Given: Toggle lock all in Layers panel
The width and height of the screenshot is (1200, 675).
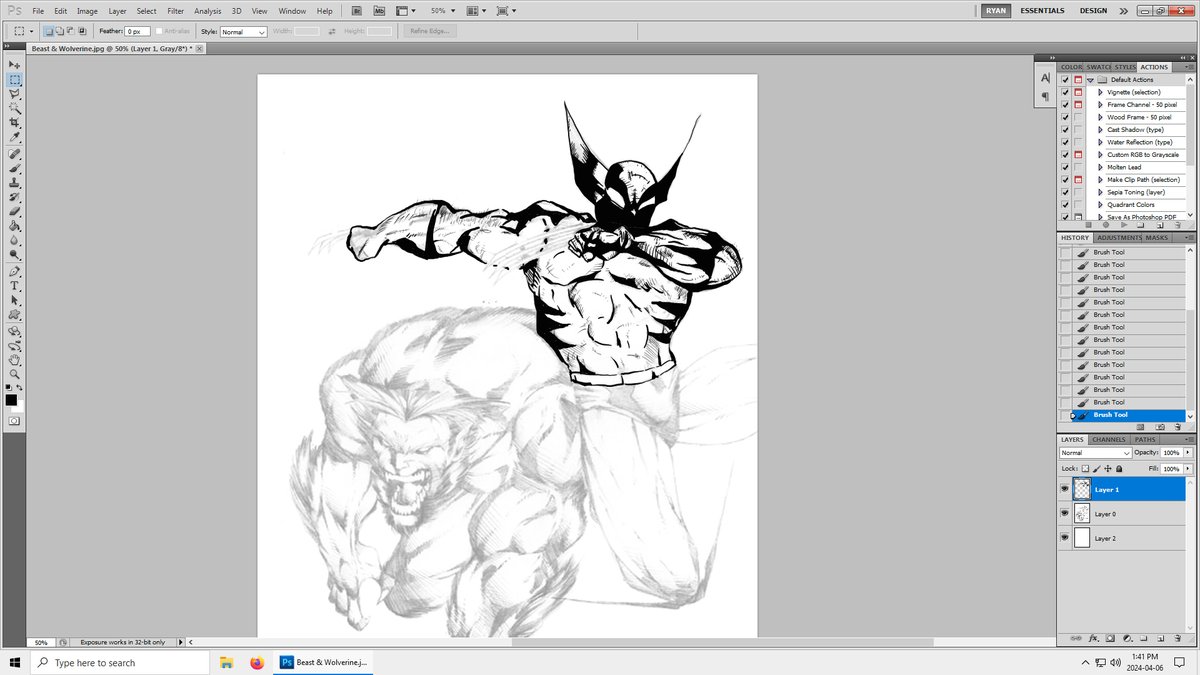Looking at the screenshot, I should tap(1119, 469).
